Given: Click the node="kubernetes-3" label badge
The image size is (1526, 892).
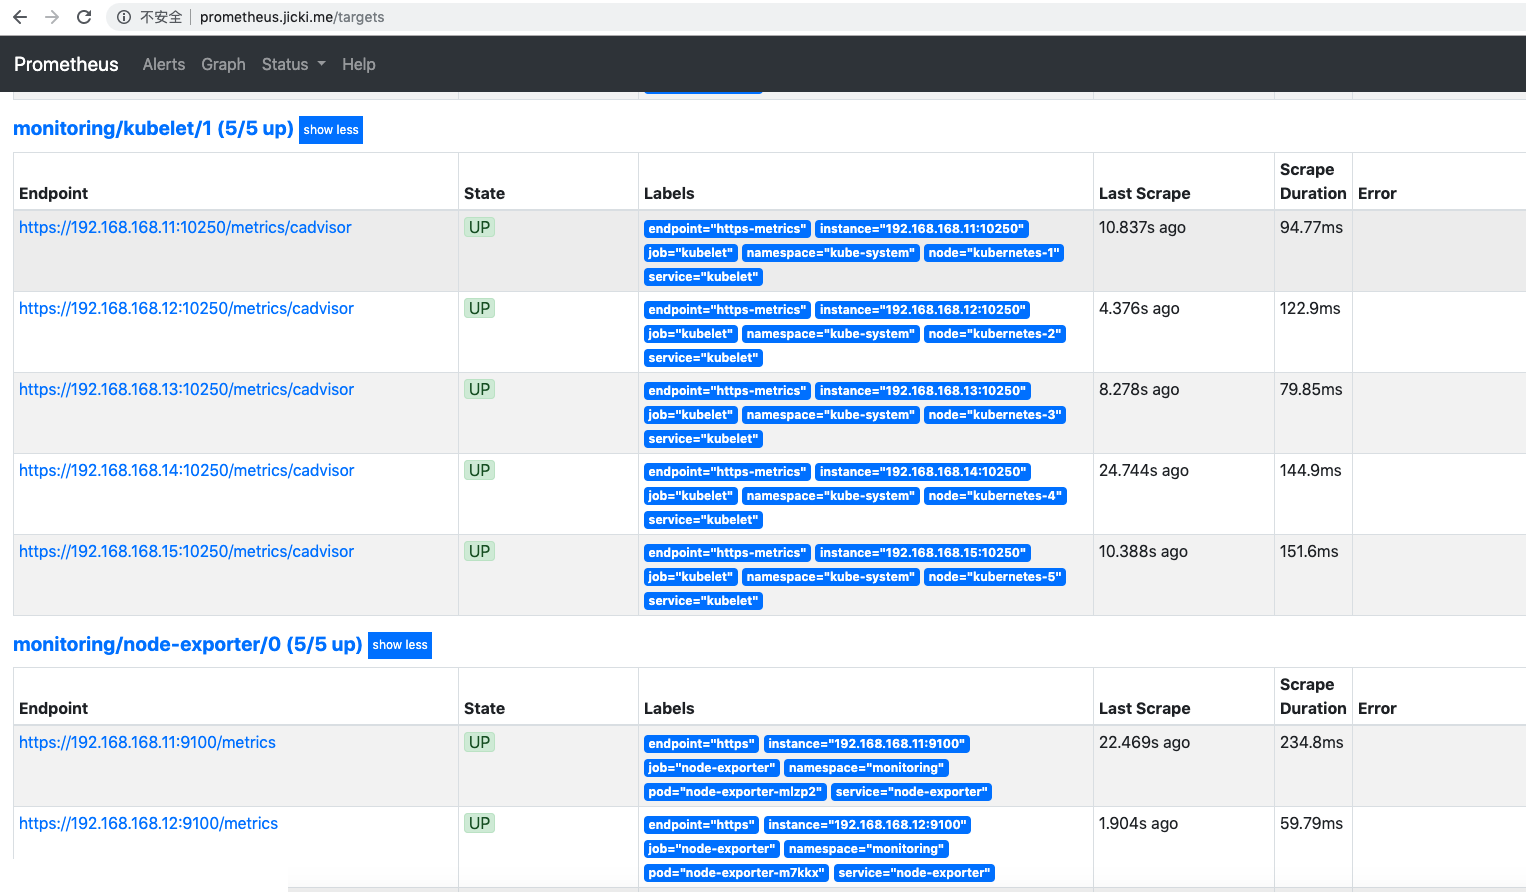Looking at the screenshot, I should point(994,415).
